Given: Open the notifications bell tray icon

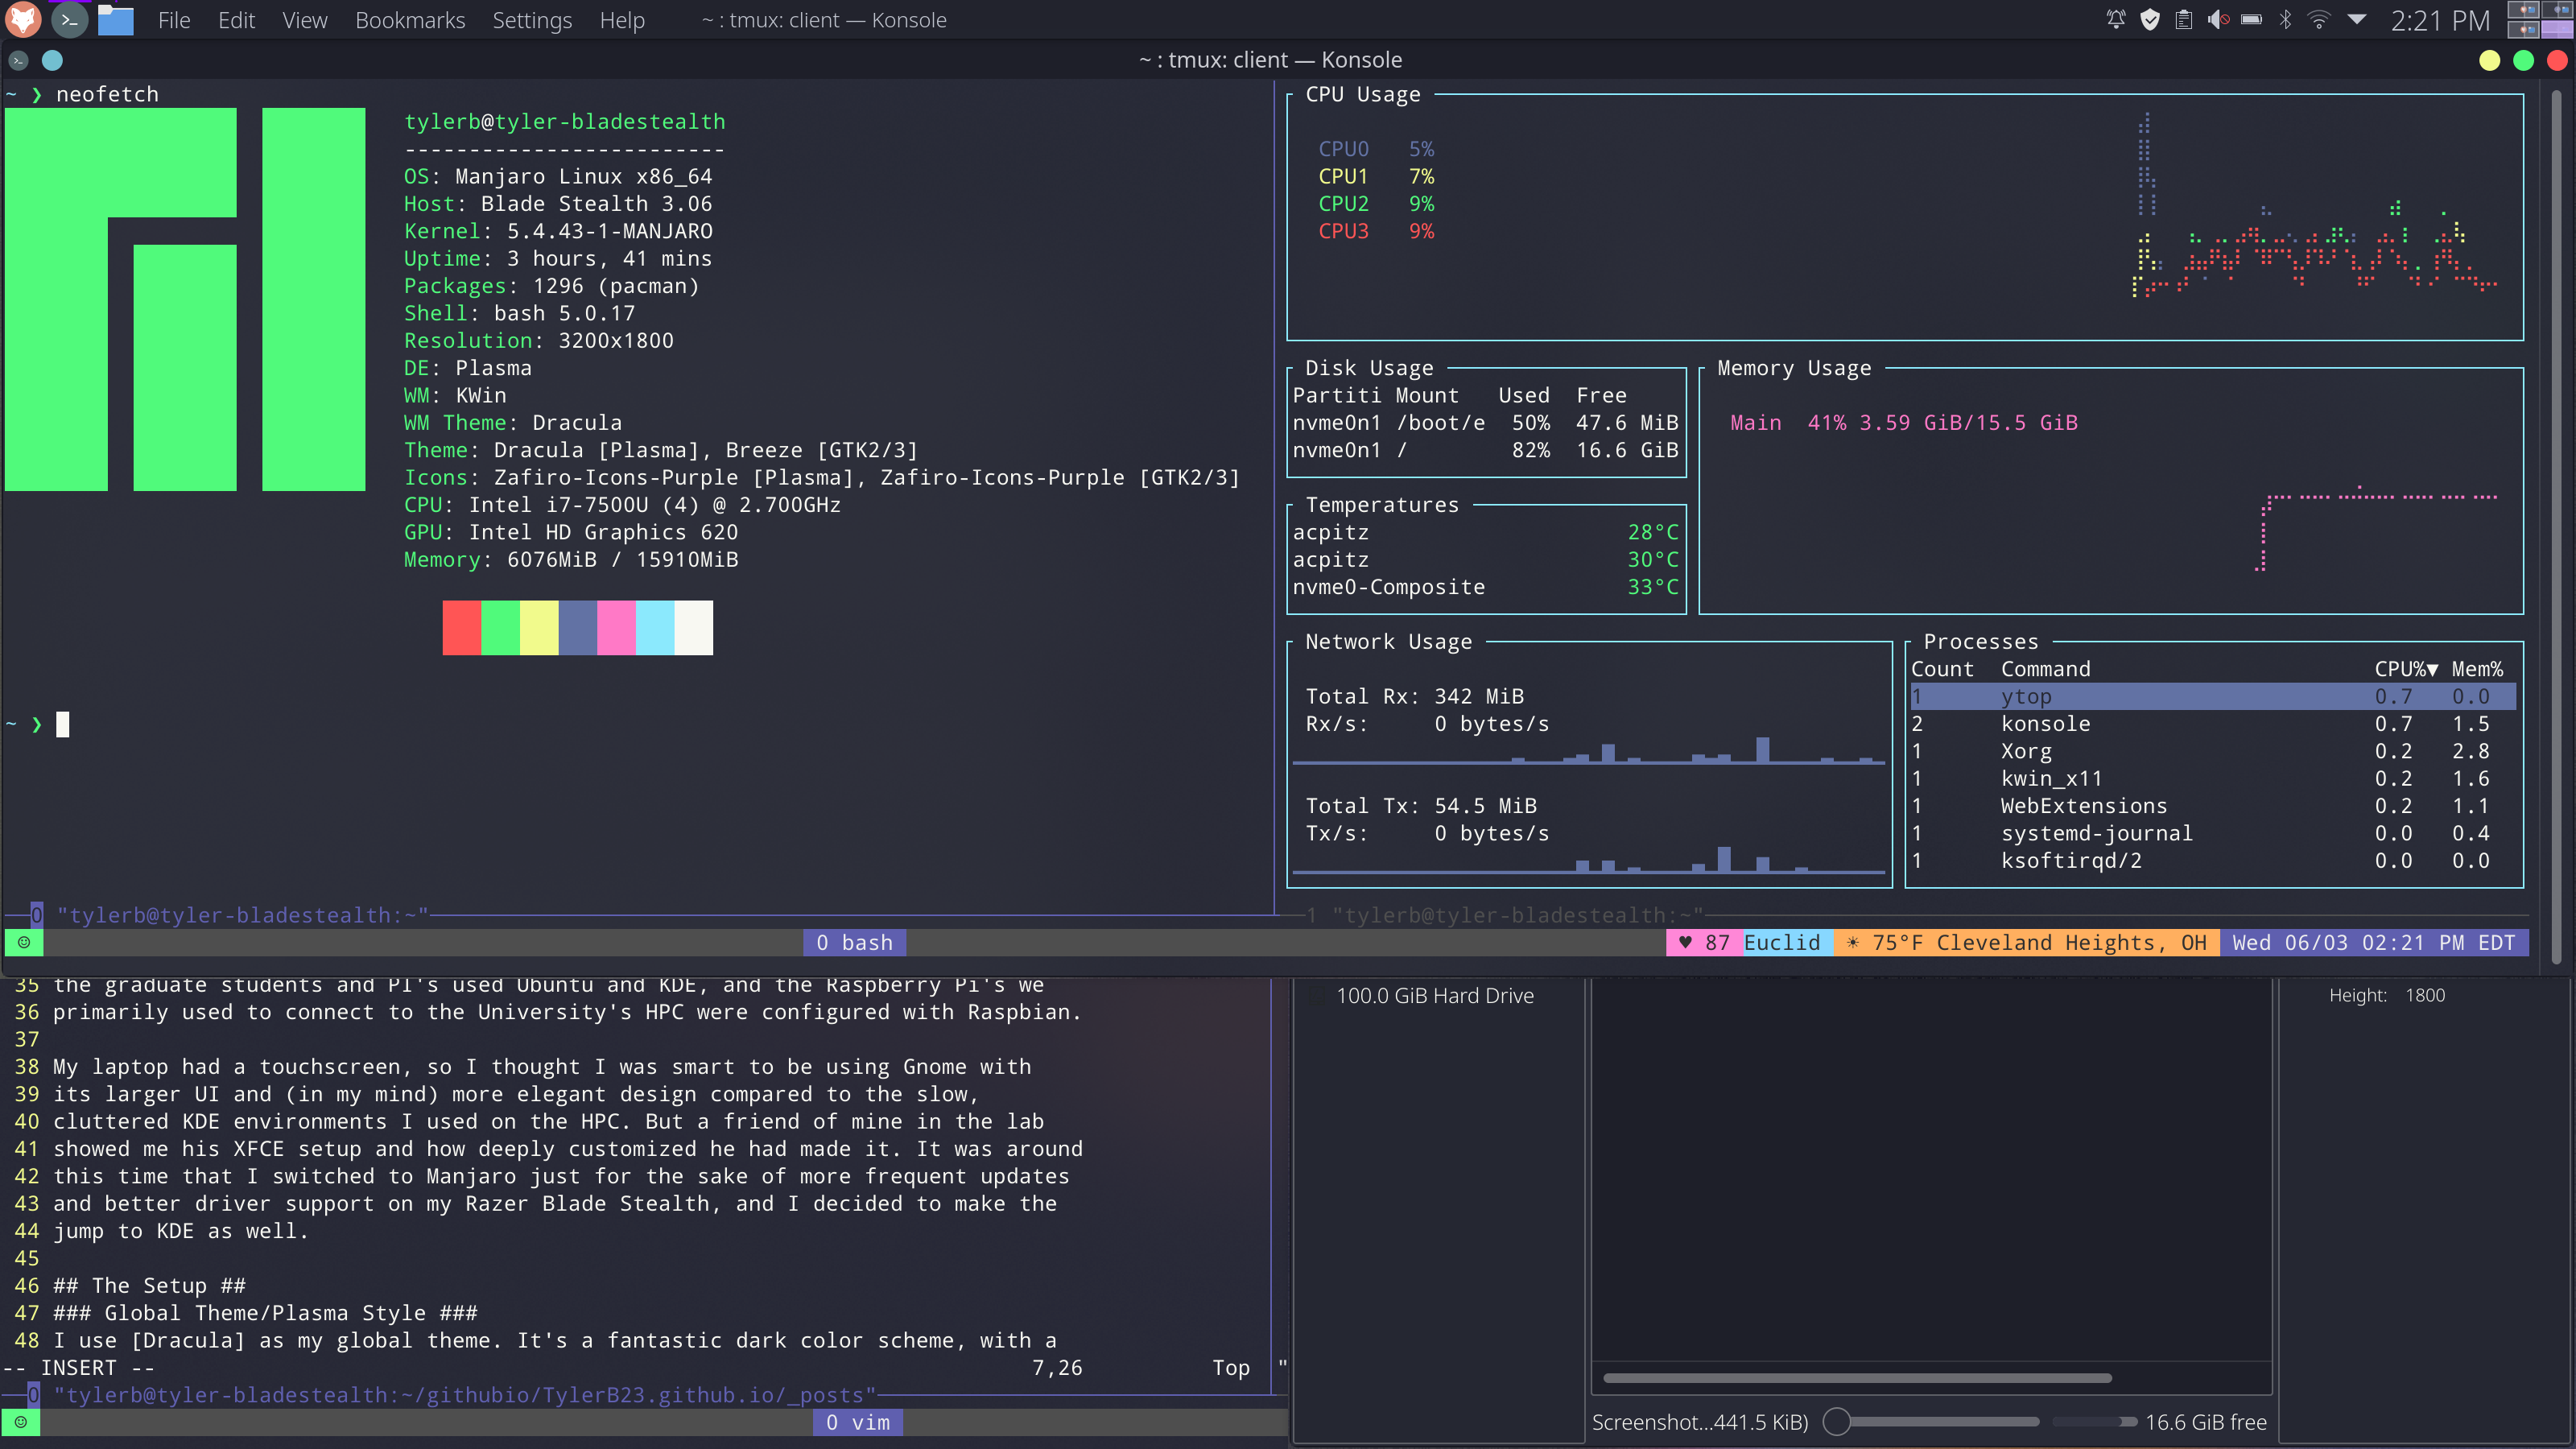Looking at the screenshot, I should [2115, 19].
